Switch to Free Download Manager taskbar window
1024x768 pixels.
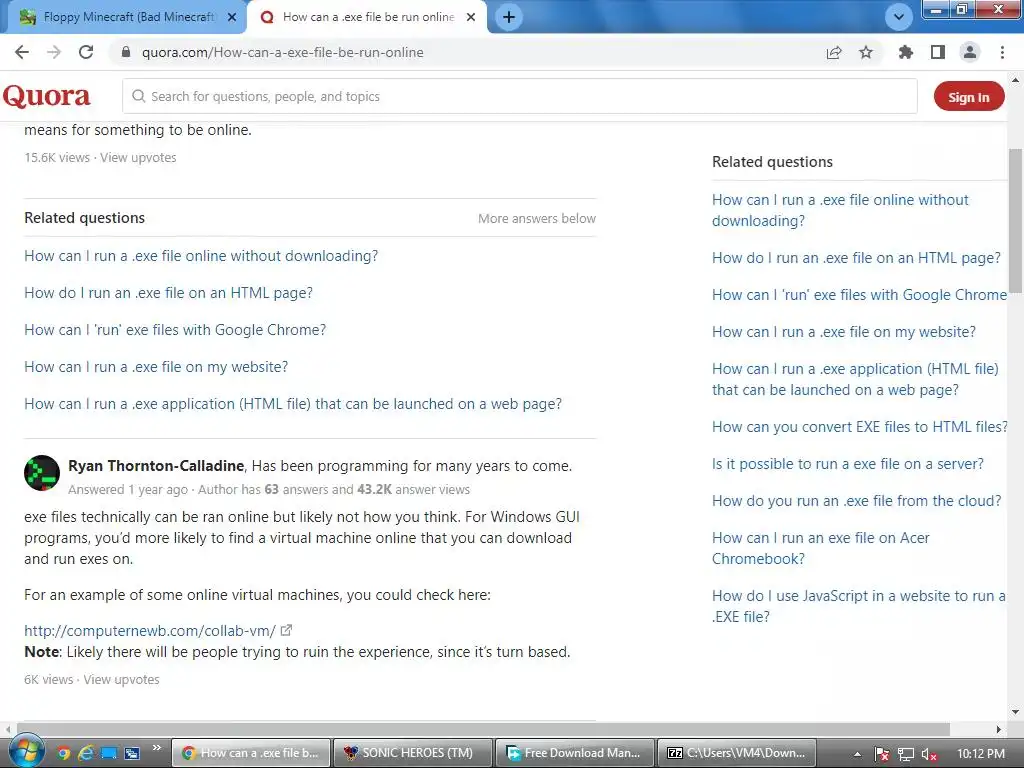[574, 753]
